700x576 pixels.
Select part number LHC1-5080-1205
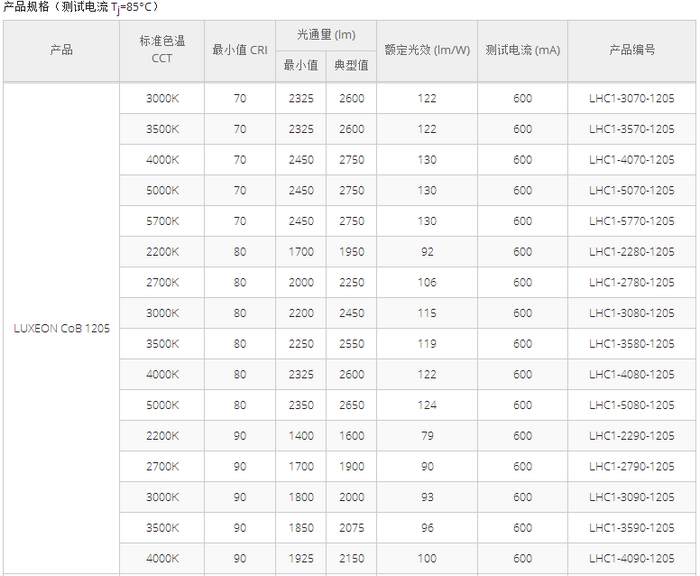coord(632,405)
